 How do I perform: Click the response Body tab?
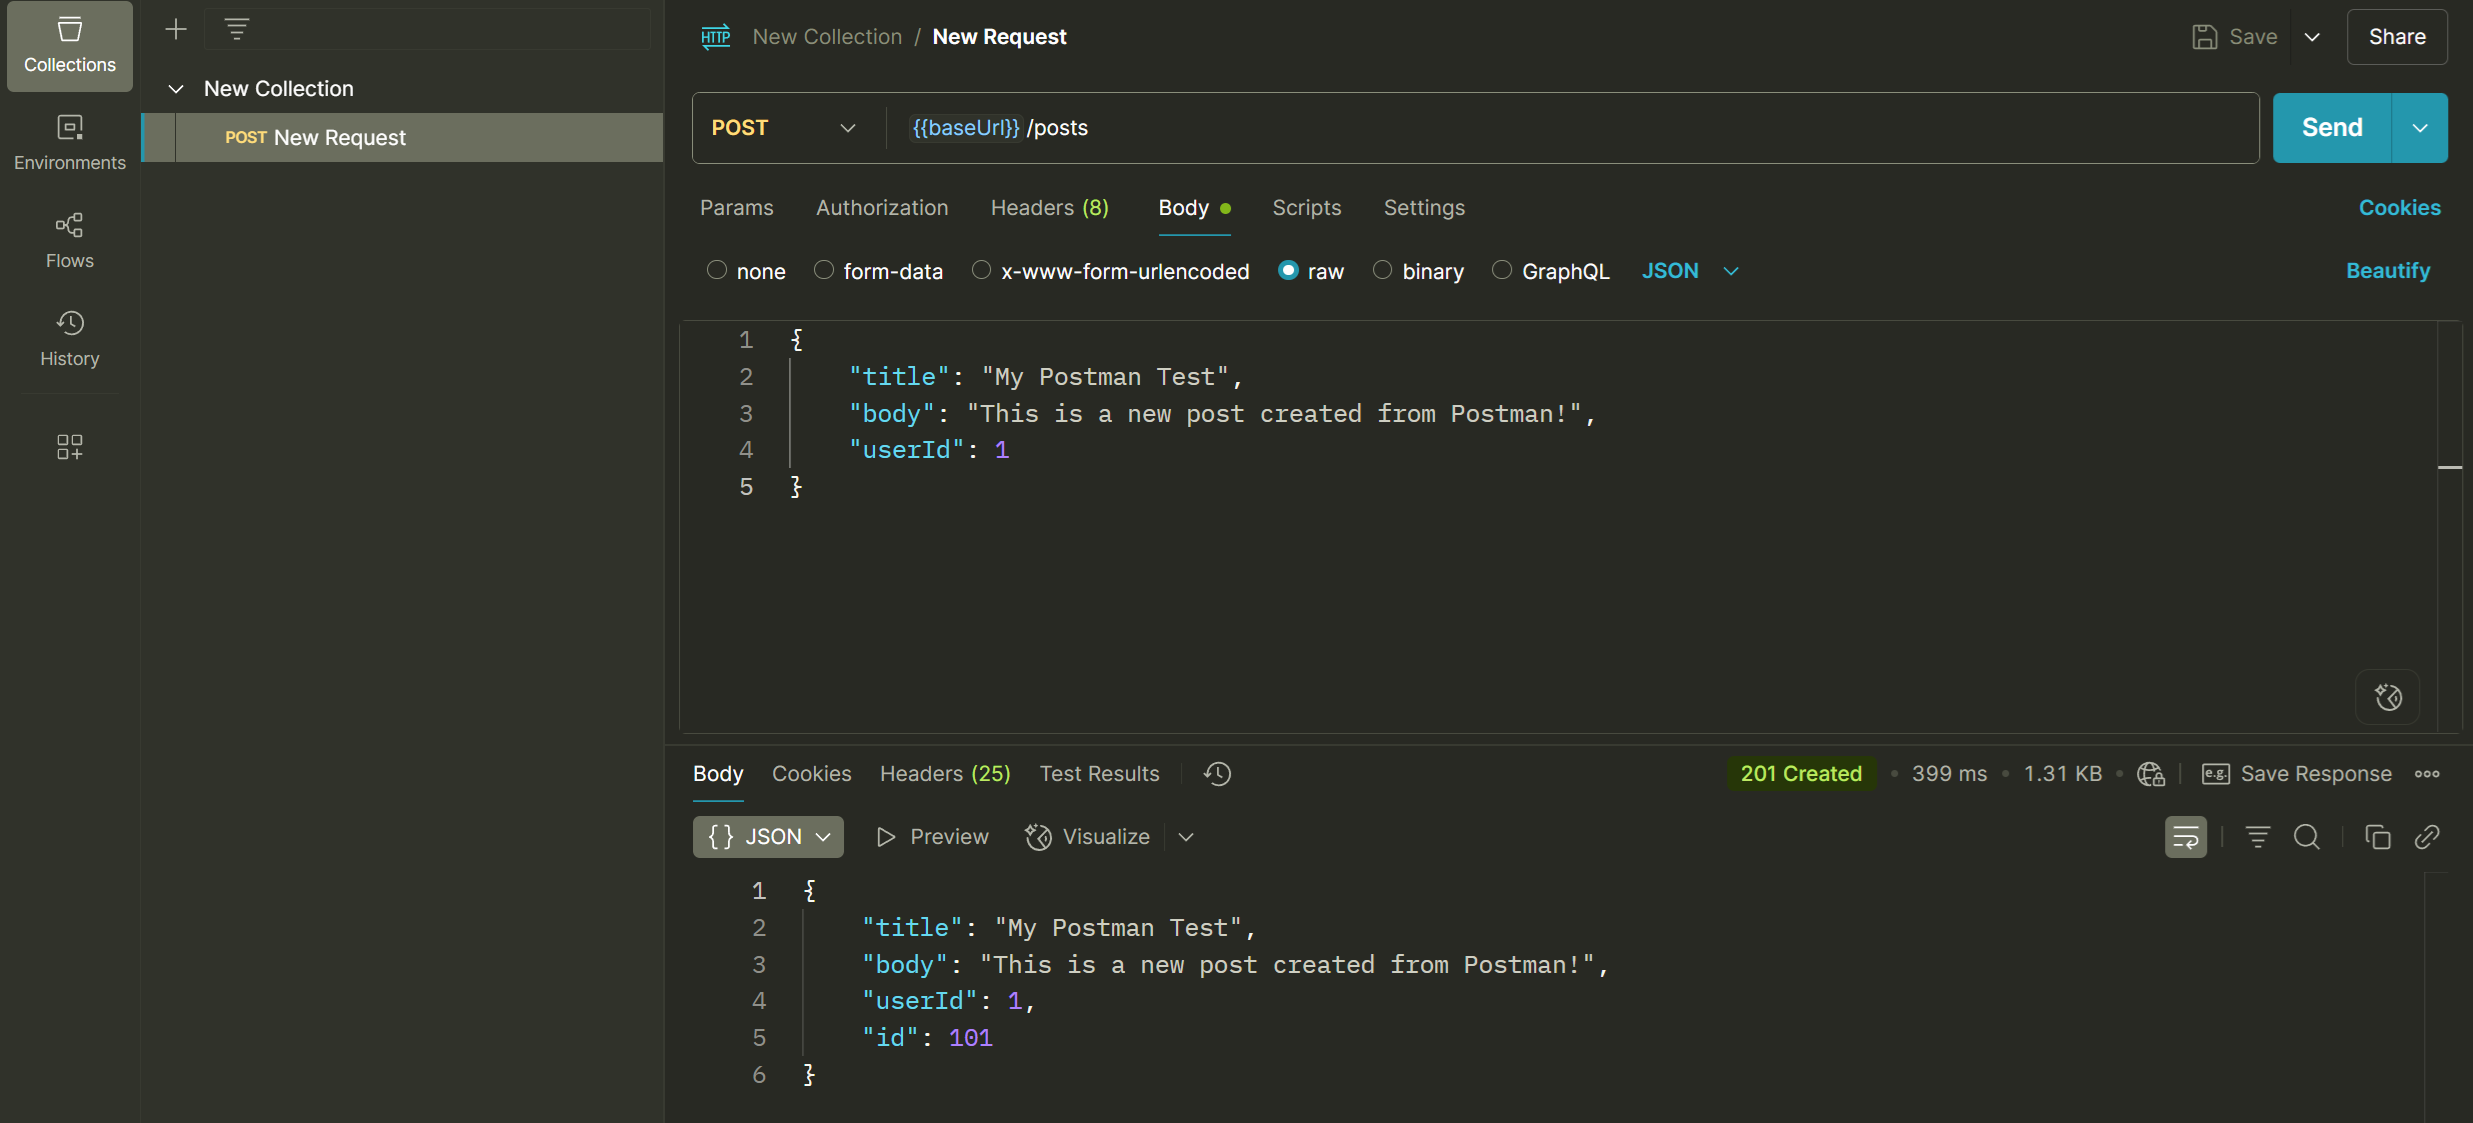click(718, 774)
